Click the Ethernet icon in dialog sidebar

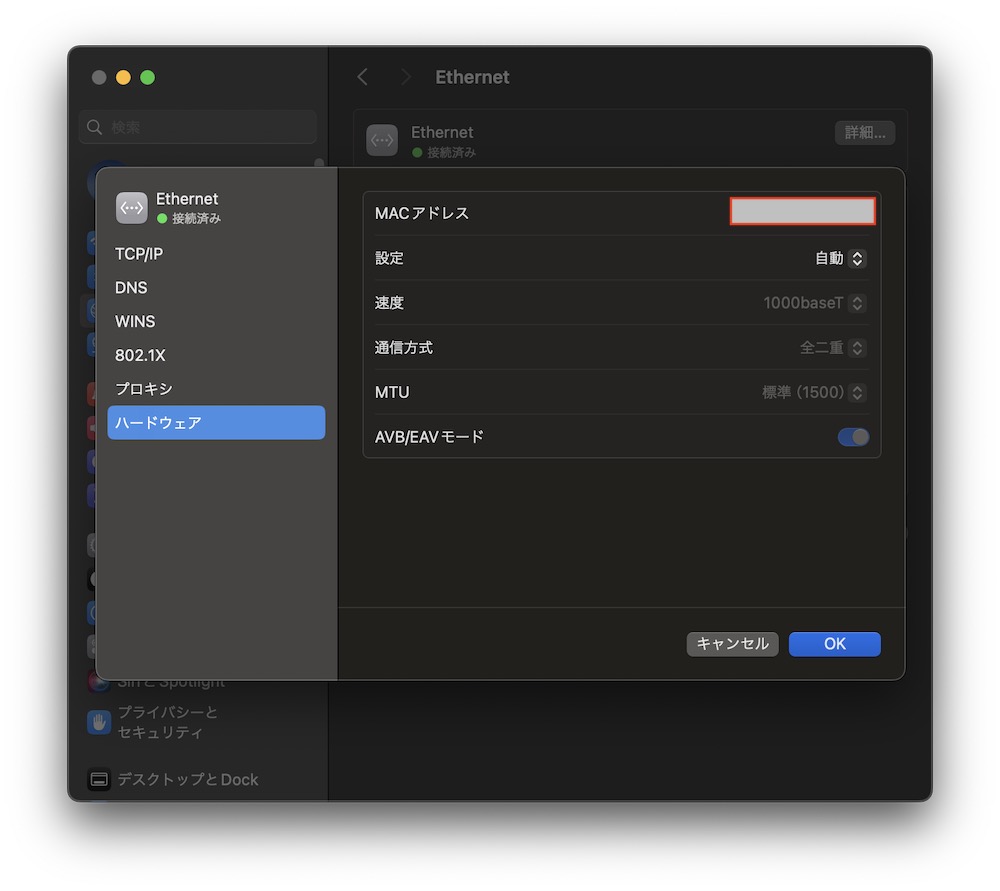tap(131, 207)
